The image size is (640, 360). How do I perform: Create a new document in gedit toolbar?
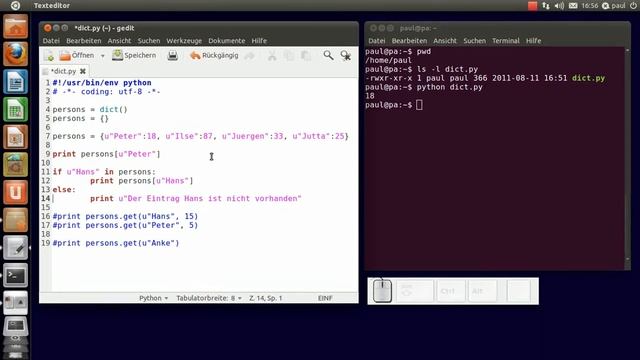coord(49,56)
